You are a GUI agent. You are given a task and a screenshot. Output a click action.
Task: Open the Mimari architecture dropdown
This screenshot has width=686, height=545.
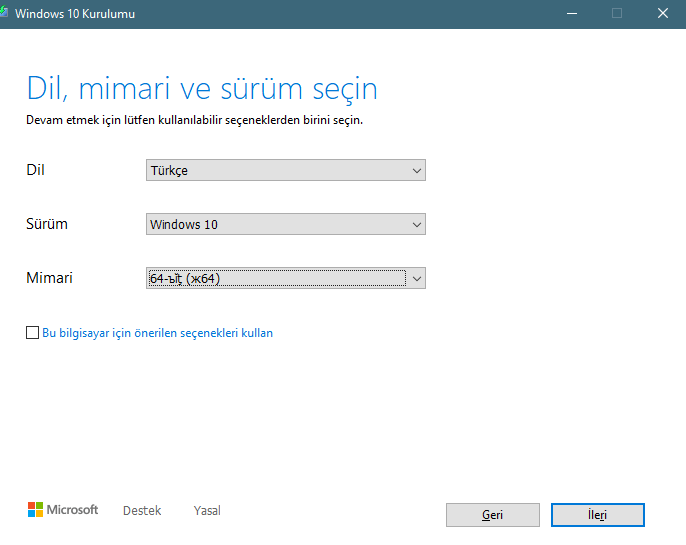pos(286,278)
